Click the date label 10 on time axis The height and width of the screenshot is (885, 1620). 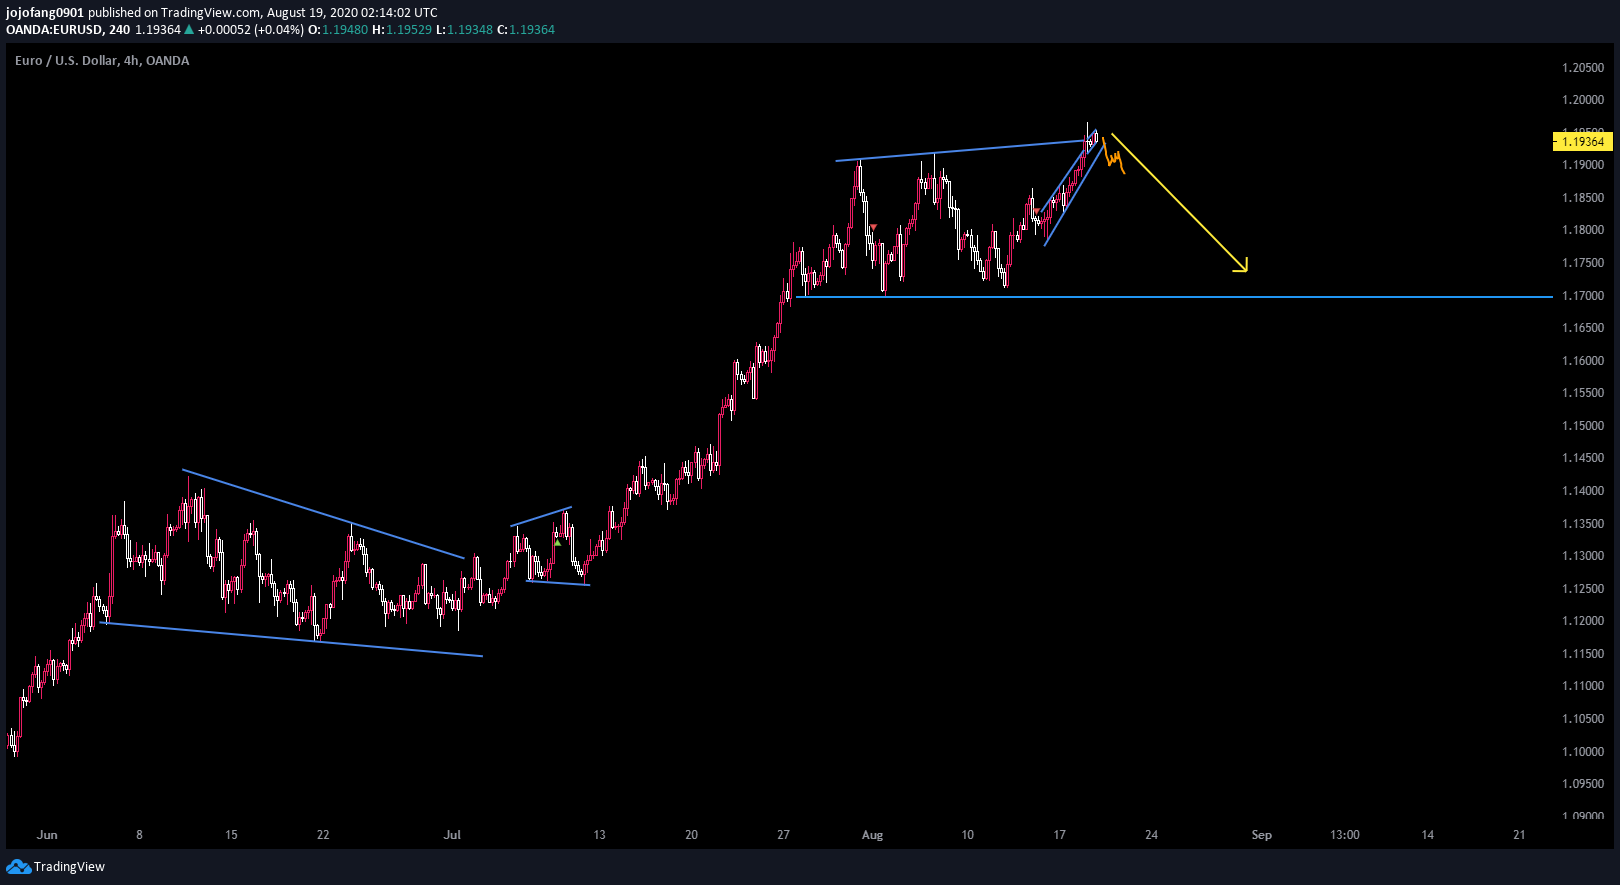coord(967,835)
